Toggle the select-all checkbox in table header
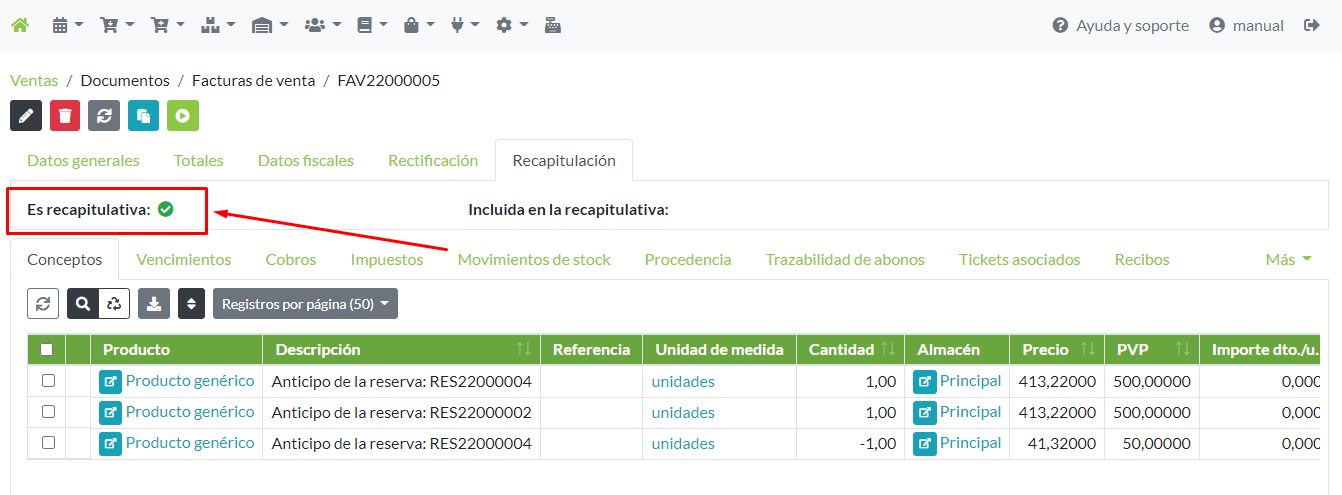This screenshot has height=495, width=1342. tap(47, 349)
